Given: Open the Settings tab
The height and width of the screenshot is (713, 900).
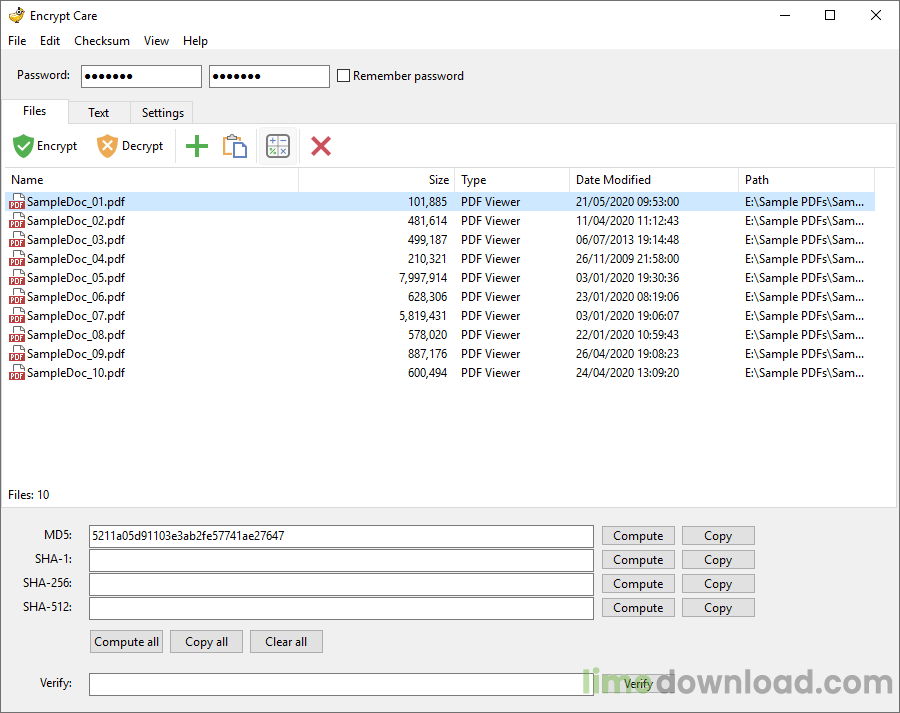Looking at the screenshot, I should pos(161,112).
